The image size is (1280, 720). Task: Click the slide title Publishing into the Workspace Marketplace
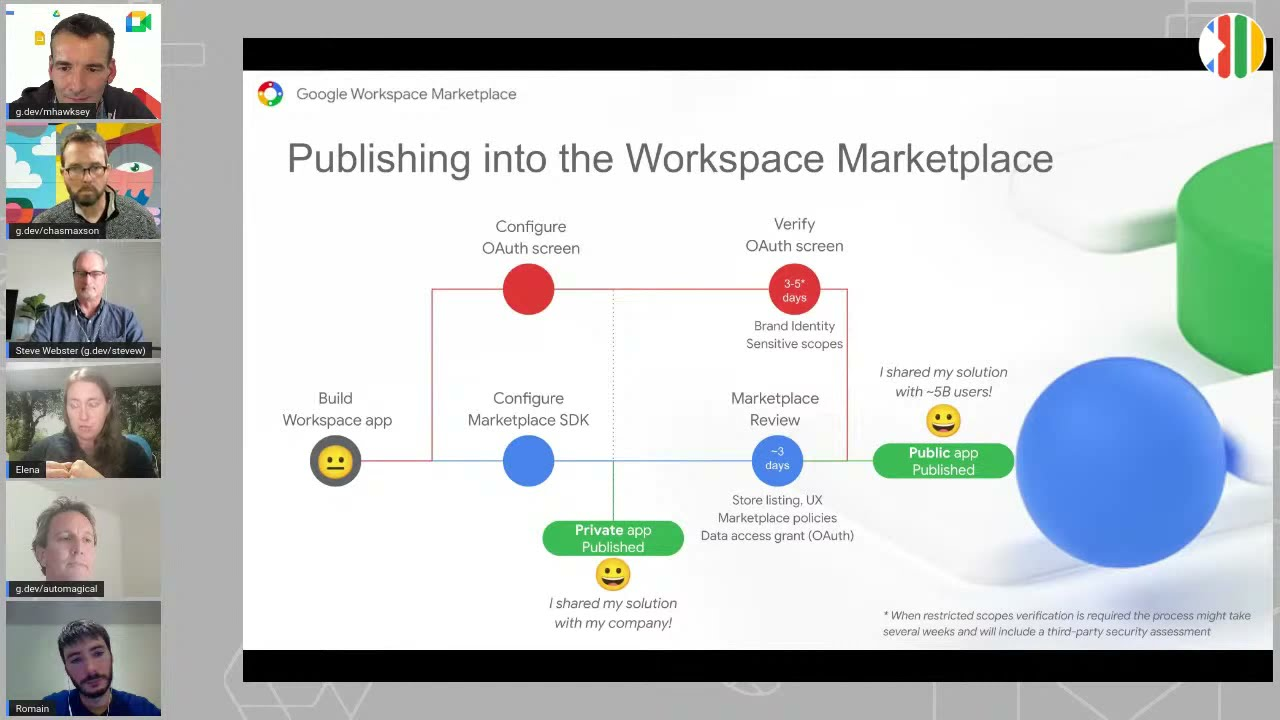tap(670, 159)
